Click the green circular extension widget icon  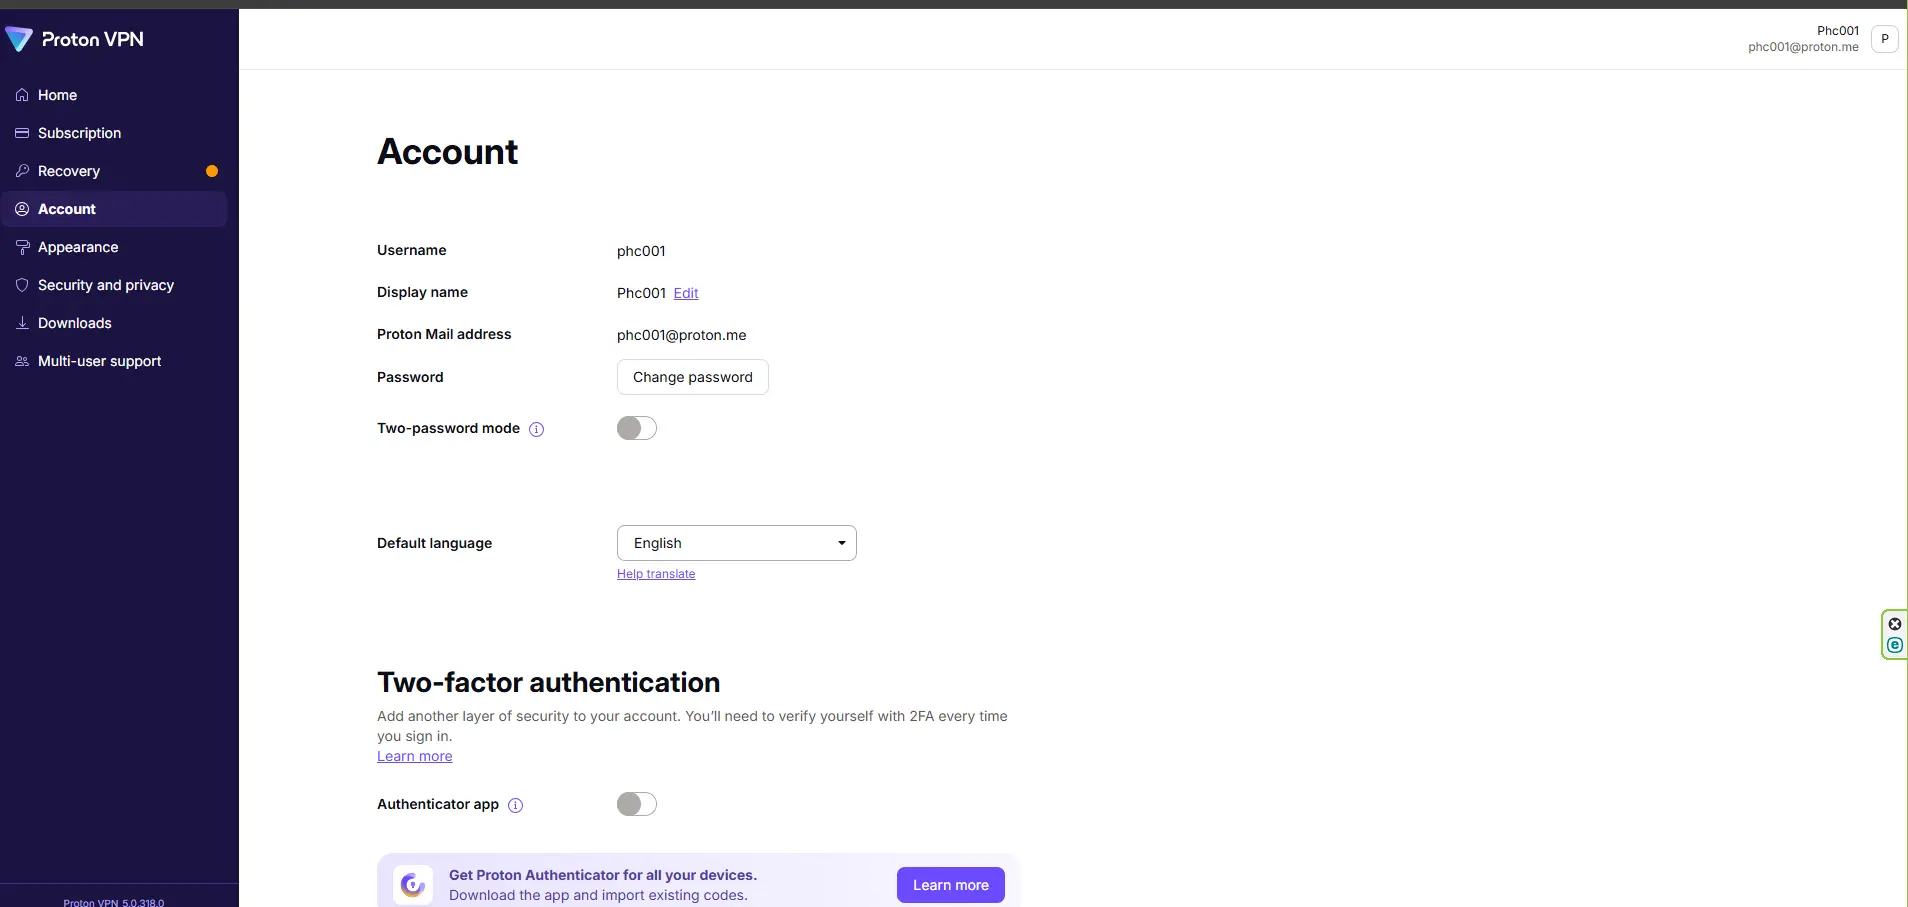(1894, 645)
